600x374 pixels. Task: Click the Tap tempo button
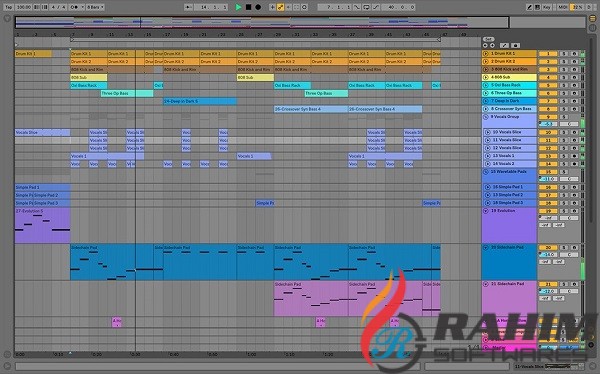click(8, 7)
